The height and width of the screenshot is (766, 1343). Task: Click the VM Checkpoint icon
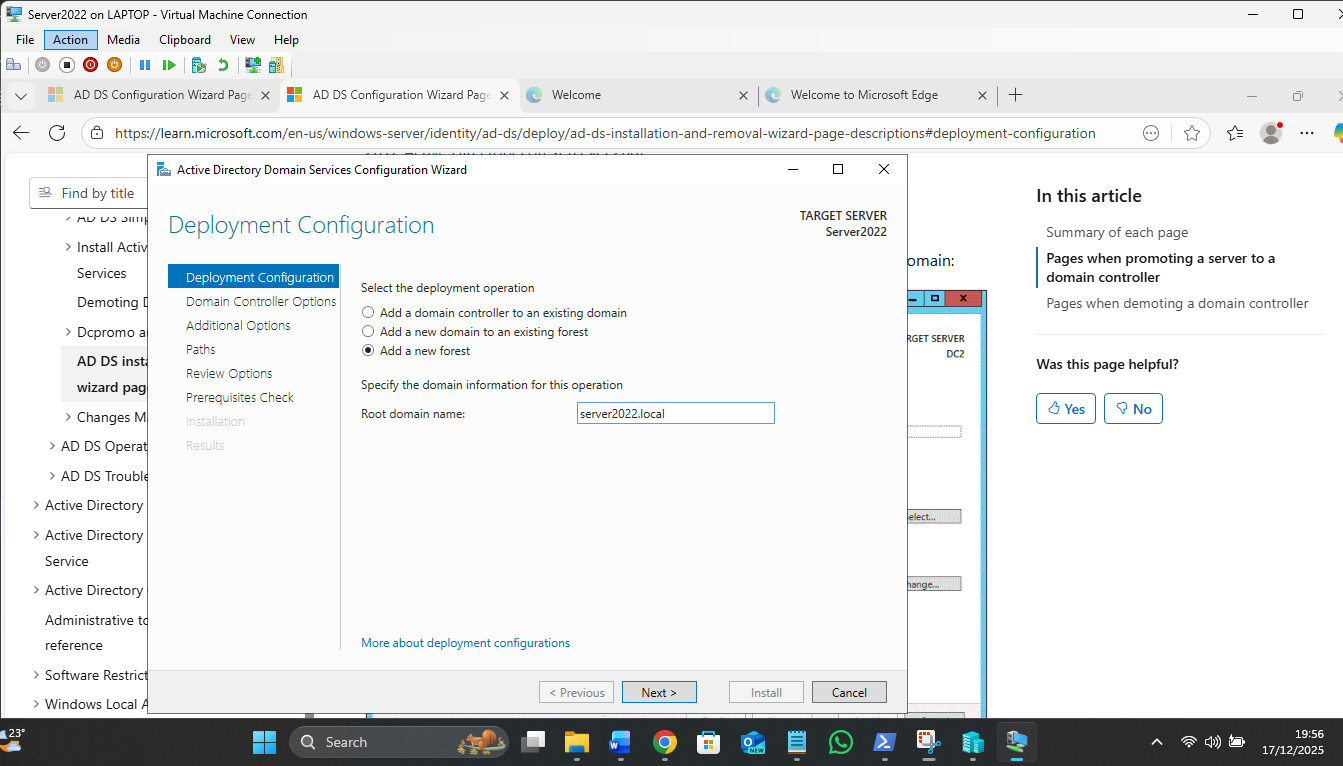click(198, 65)
